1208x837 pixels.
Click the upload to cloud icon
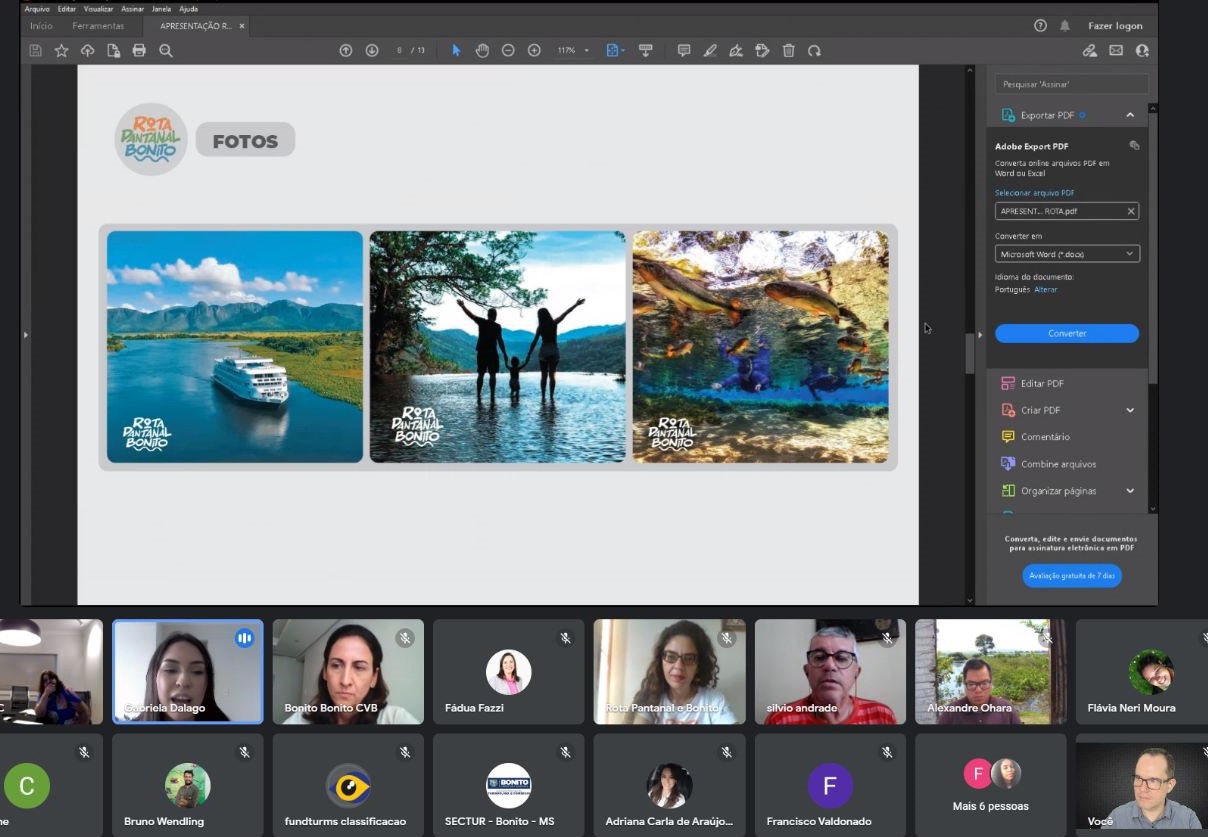point(87,51)
